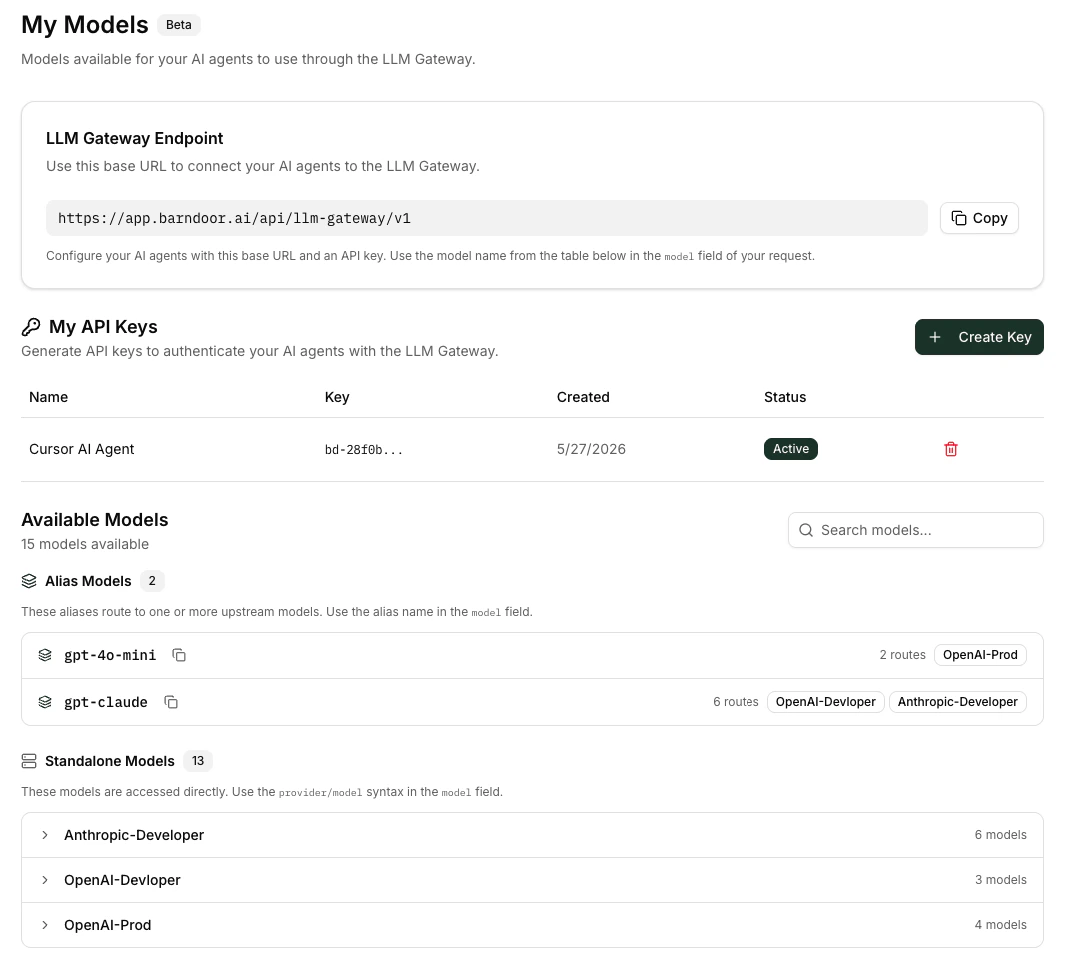Click the Key column header
Image resolution: width=1065 pixels, height=972 pixels.
pos(337,397)
